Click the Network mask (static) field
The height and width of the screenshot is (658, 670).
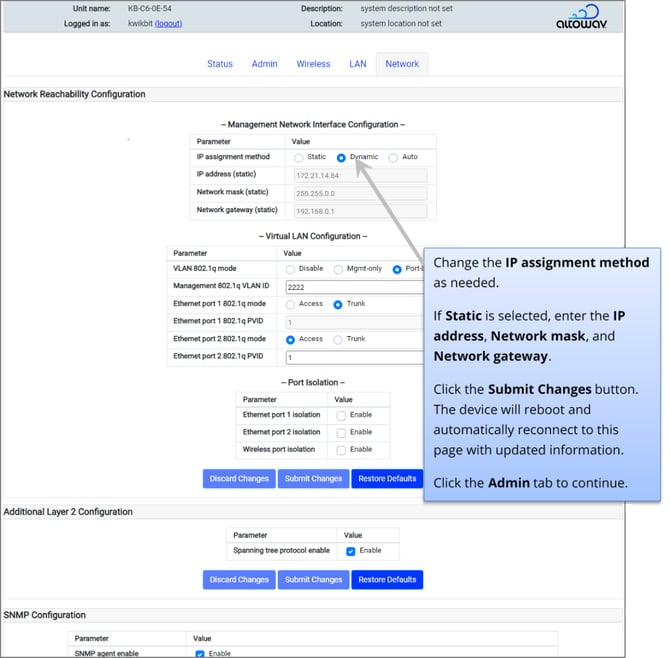point(360,193)
